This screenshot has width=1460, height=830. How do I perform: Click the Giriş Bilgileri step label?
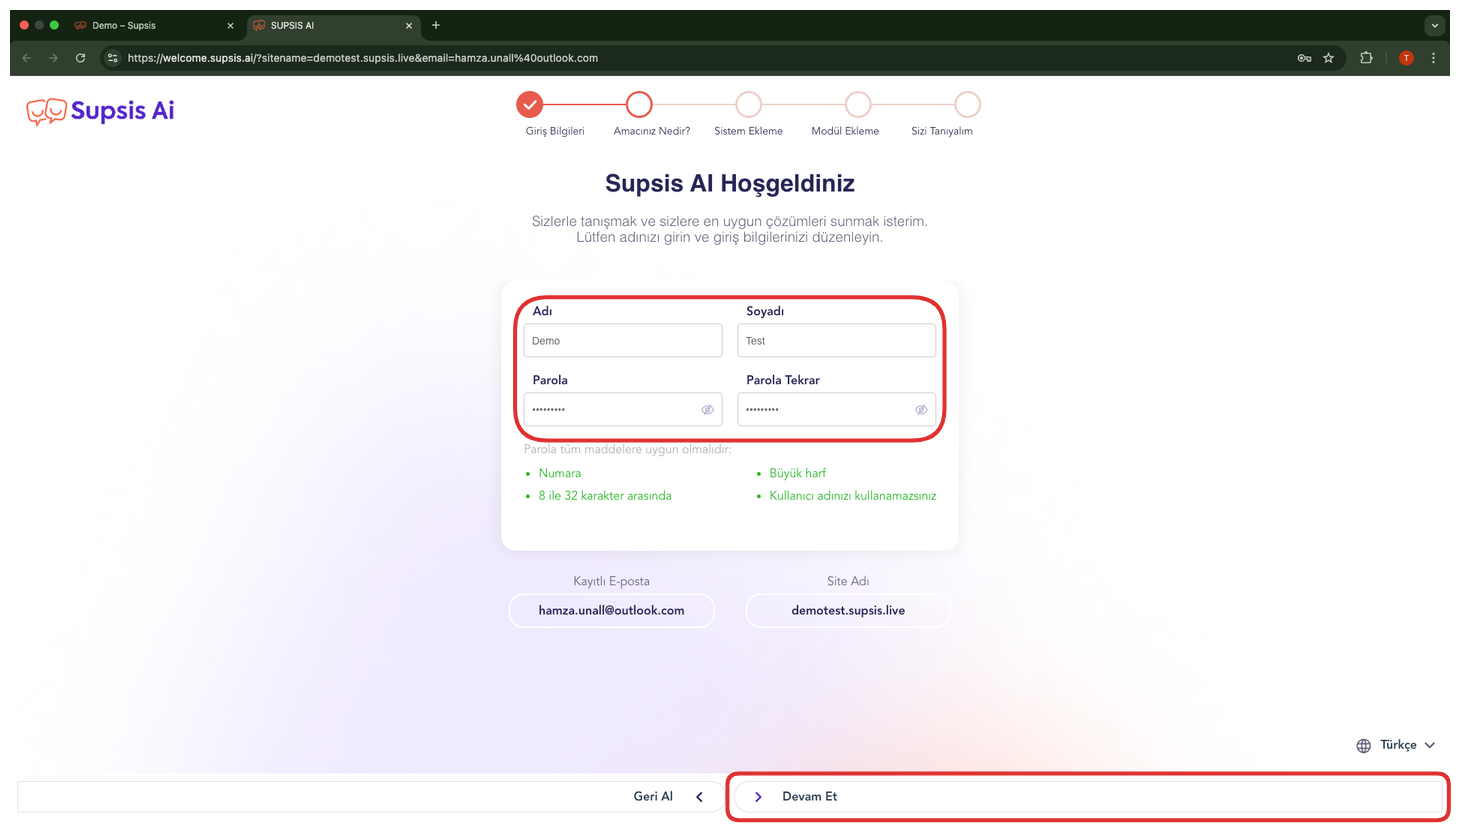tap(555, 131)
